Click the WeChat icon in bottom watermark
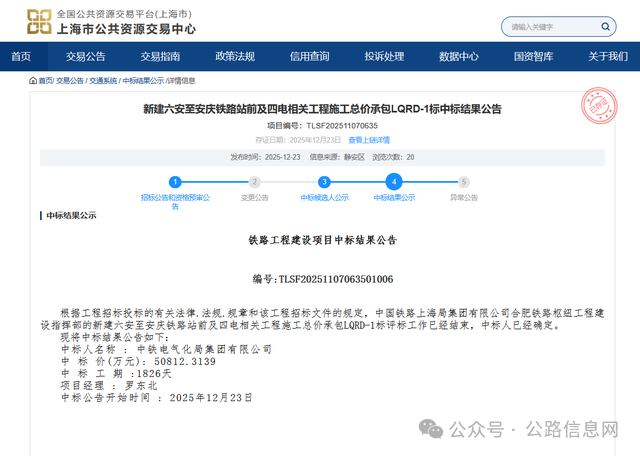 432,428
